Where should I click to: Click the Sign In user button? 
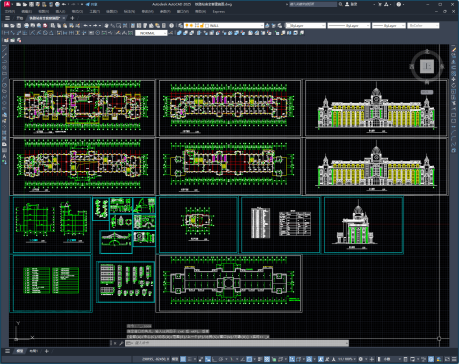[351, 4]
